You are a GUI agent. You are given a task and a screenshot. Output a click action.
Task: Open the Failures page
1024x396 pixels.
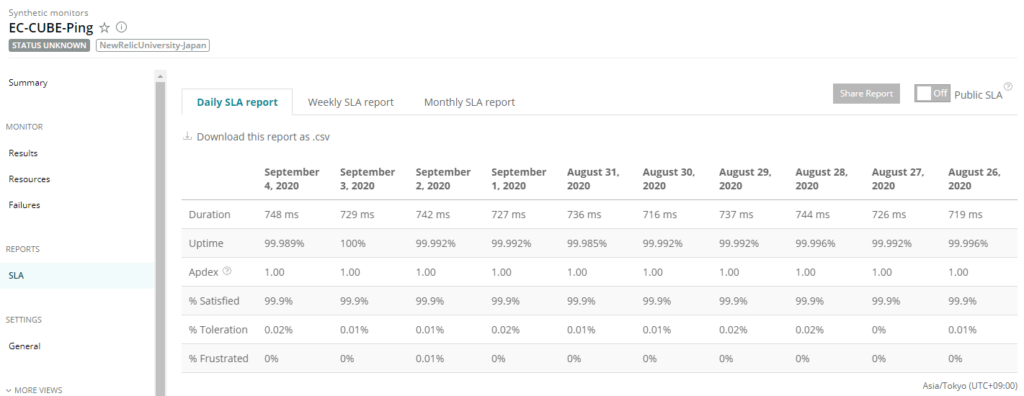(x=24, y=205)
